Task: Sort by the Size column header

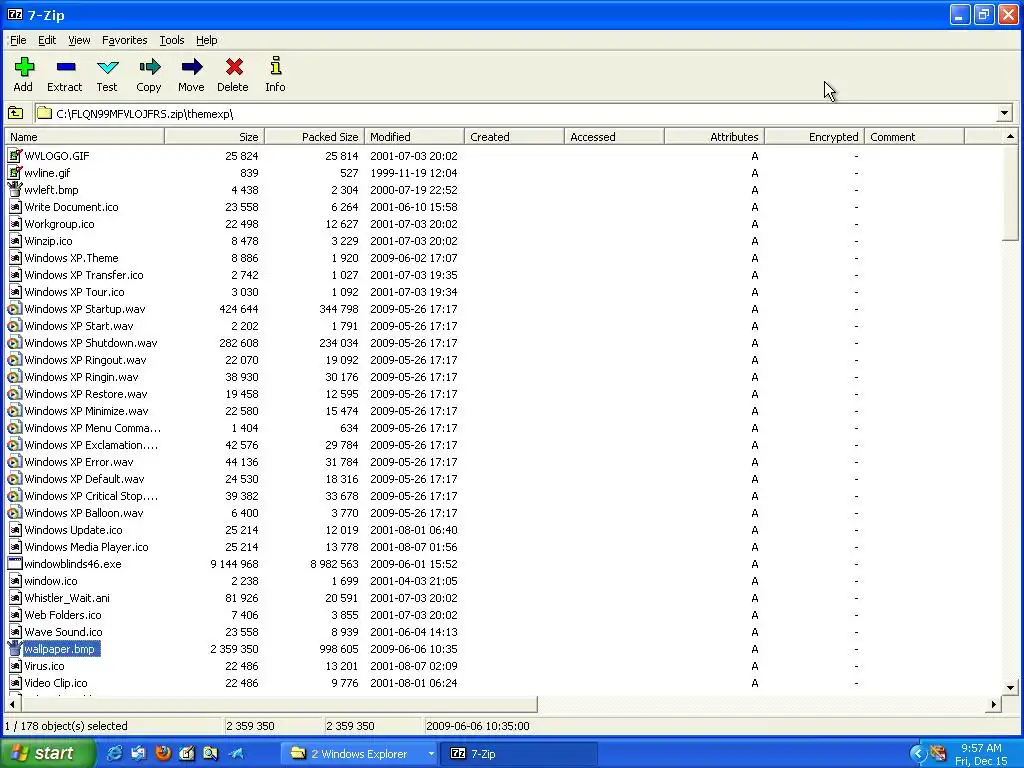Action: click(x=214, y=136)
